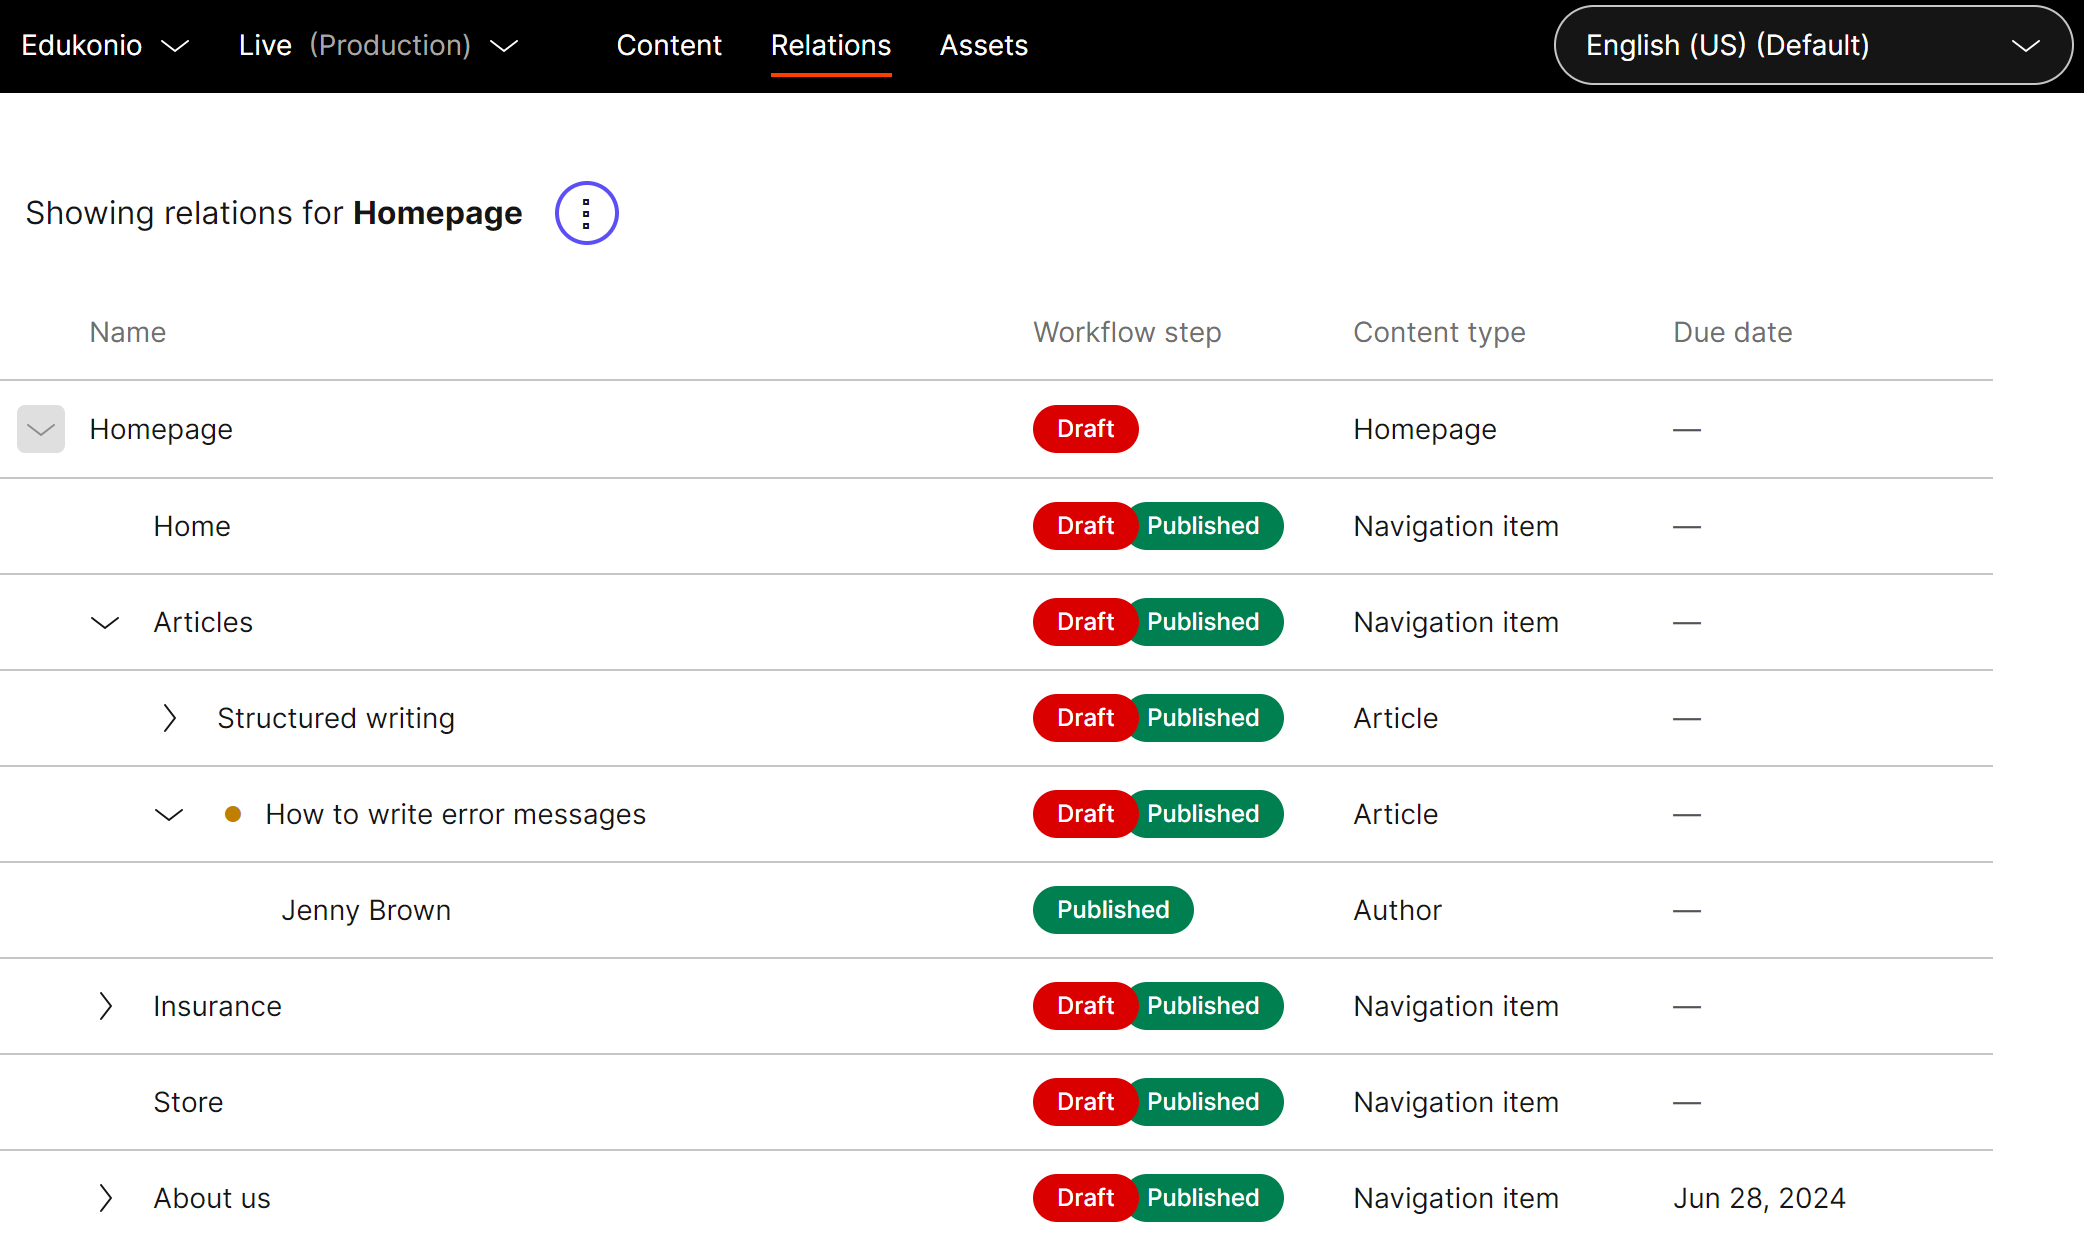Click the Home navigation item name

click(x=192, y=526)
